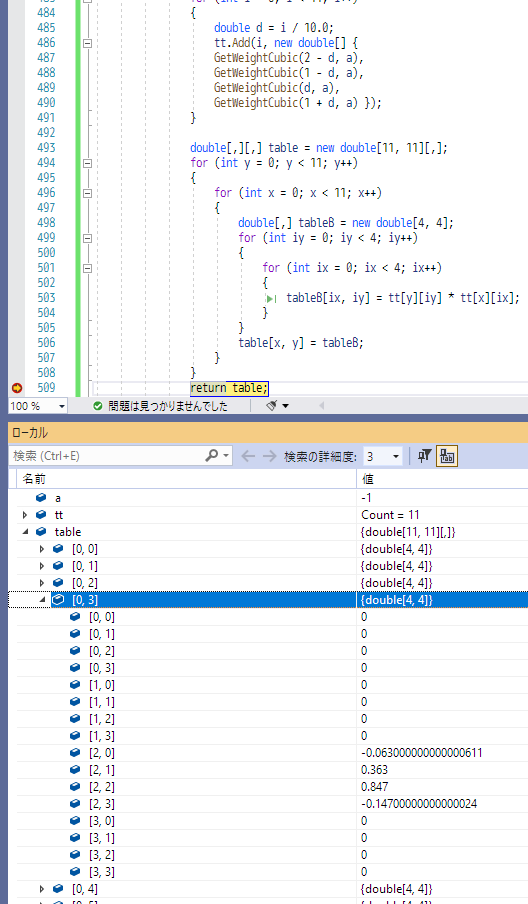Click 'GetWeightCubic(d, a),' on line 489
528x904 pixels.
tap(277, 88)
